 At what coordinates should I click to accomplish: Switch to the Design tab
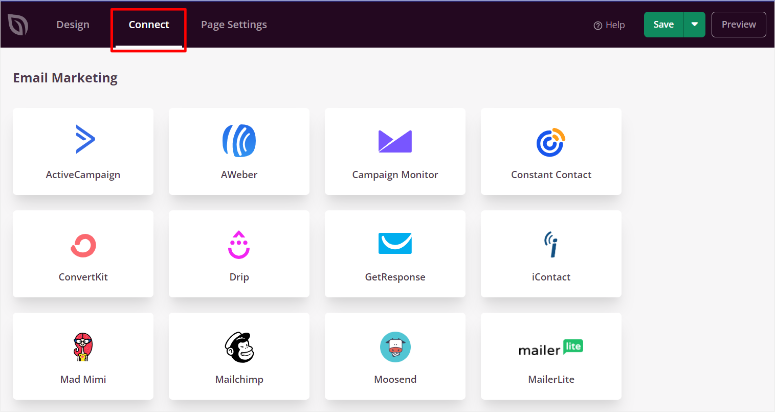point(72,25)
